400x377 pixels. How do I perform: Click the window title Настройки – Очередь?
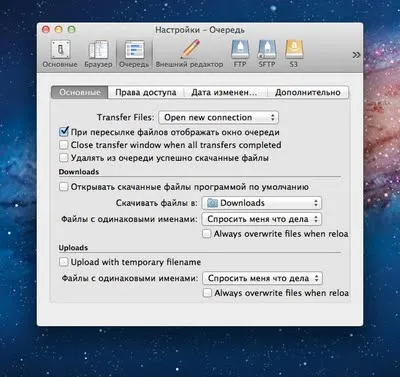(x=200, y=30)
